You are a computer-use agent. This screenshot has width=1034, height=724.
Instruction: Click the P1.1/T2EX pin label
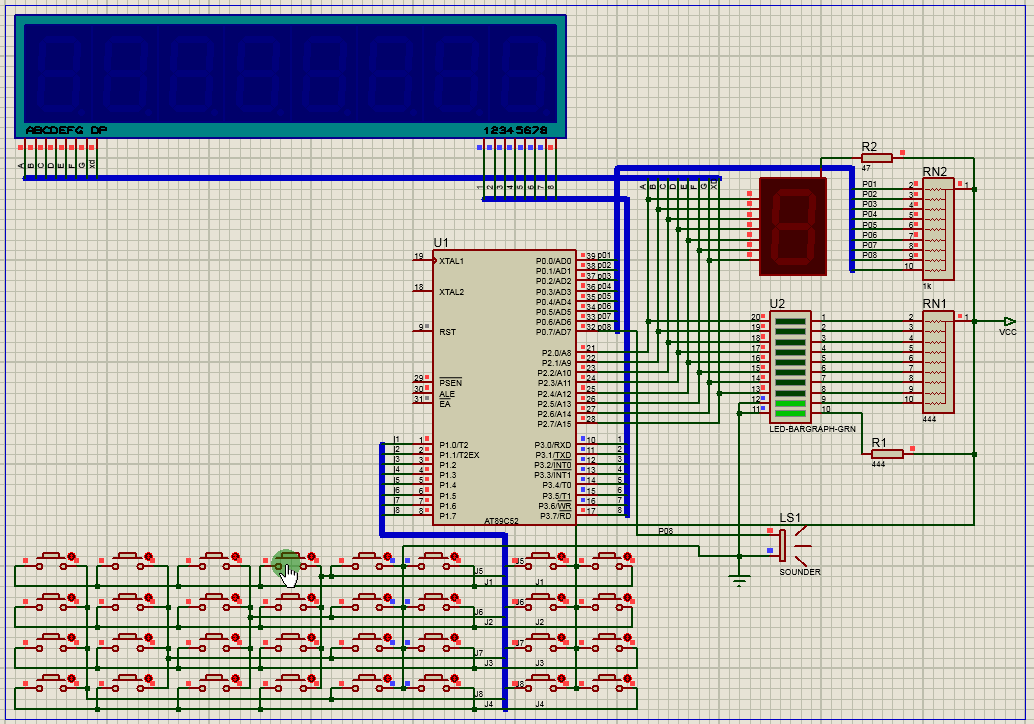[x=459, y=455]
